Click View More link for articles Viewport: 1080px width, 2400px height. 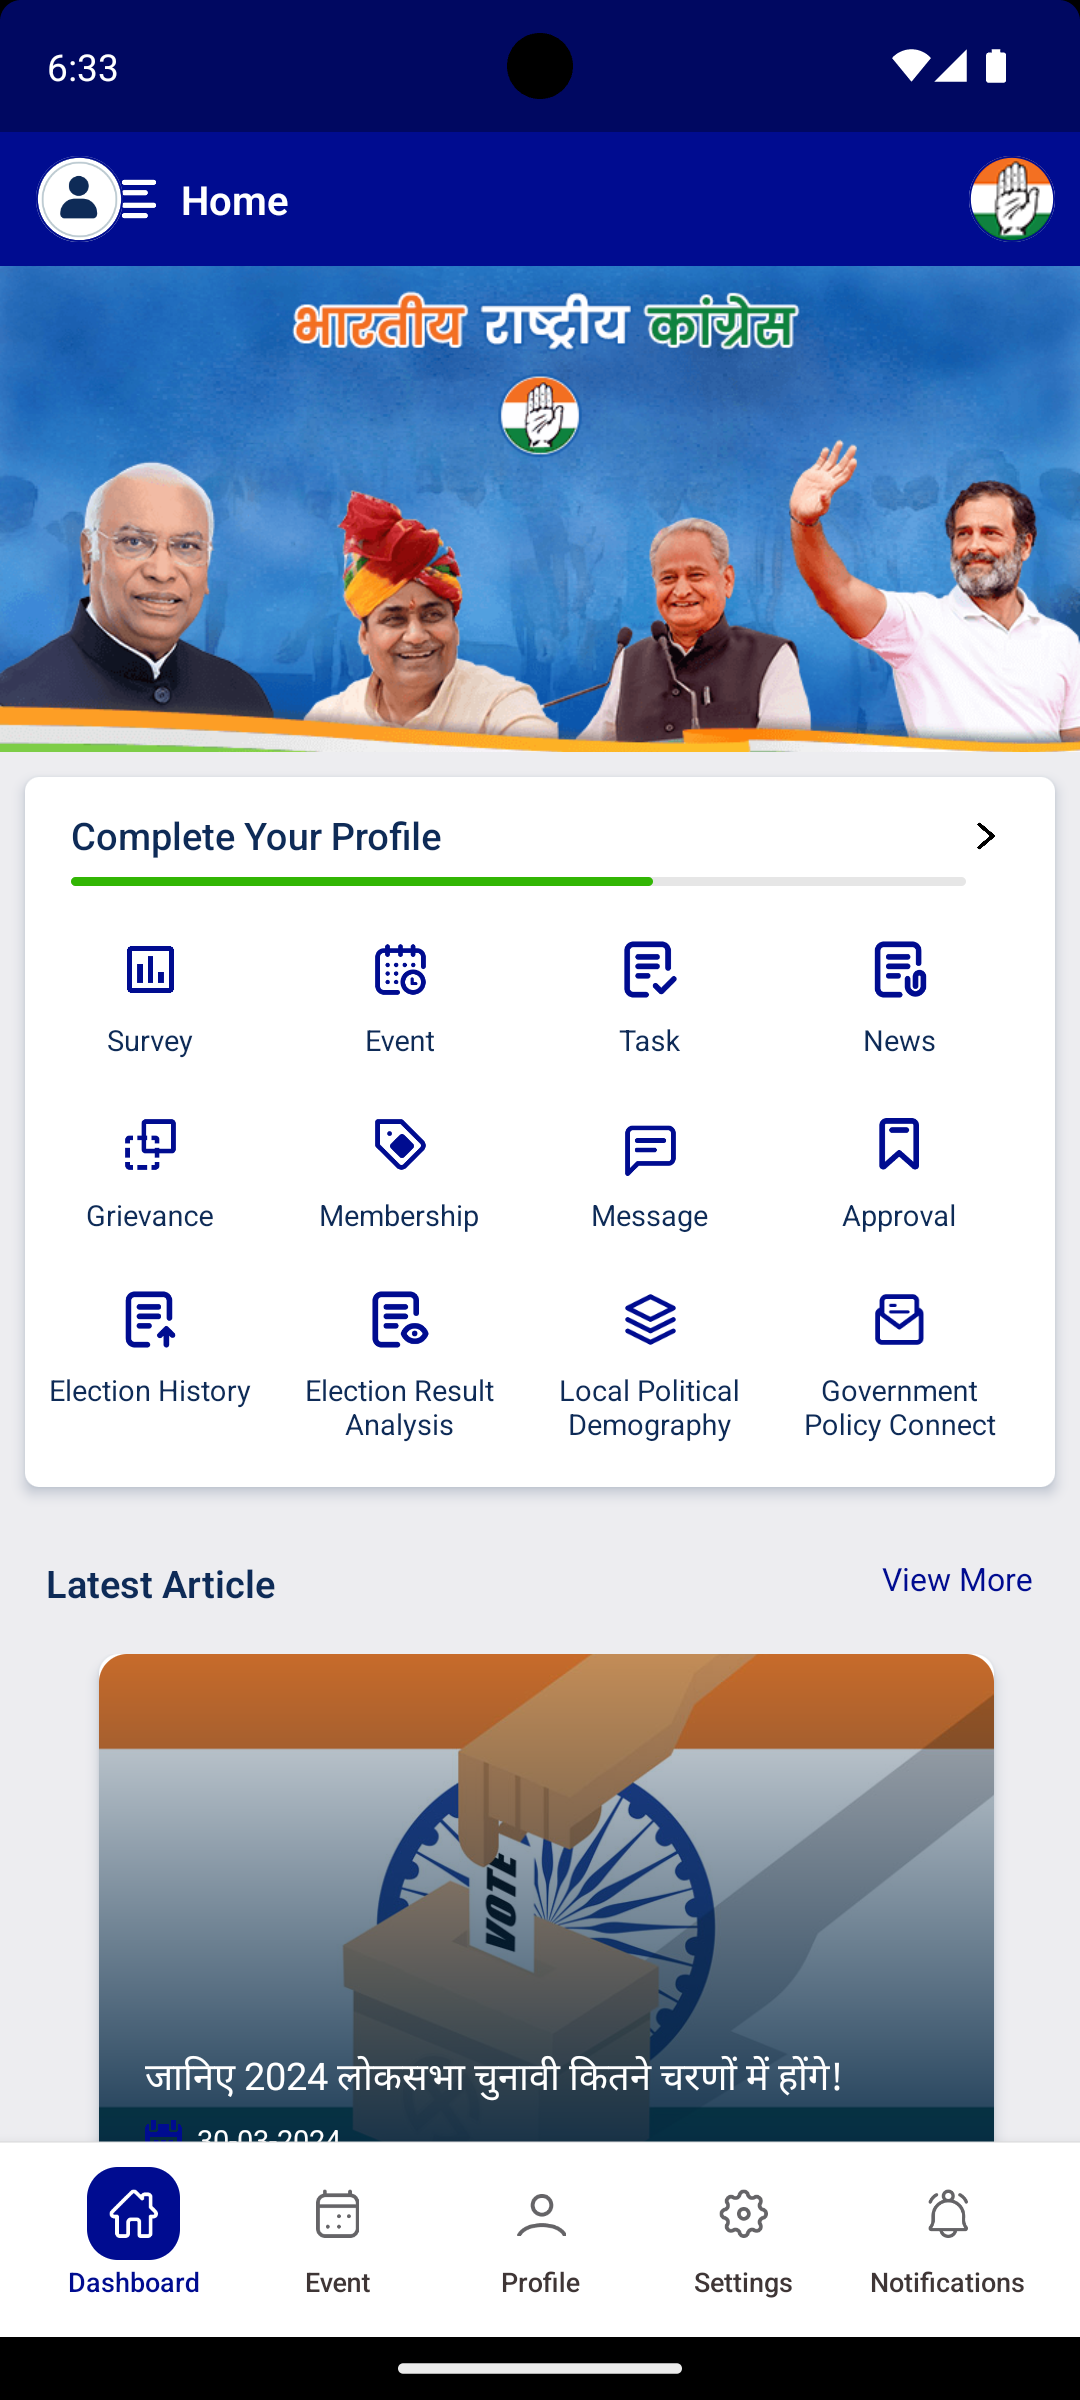957,1580
